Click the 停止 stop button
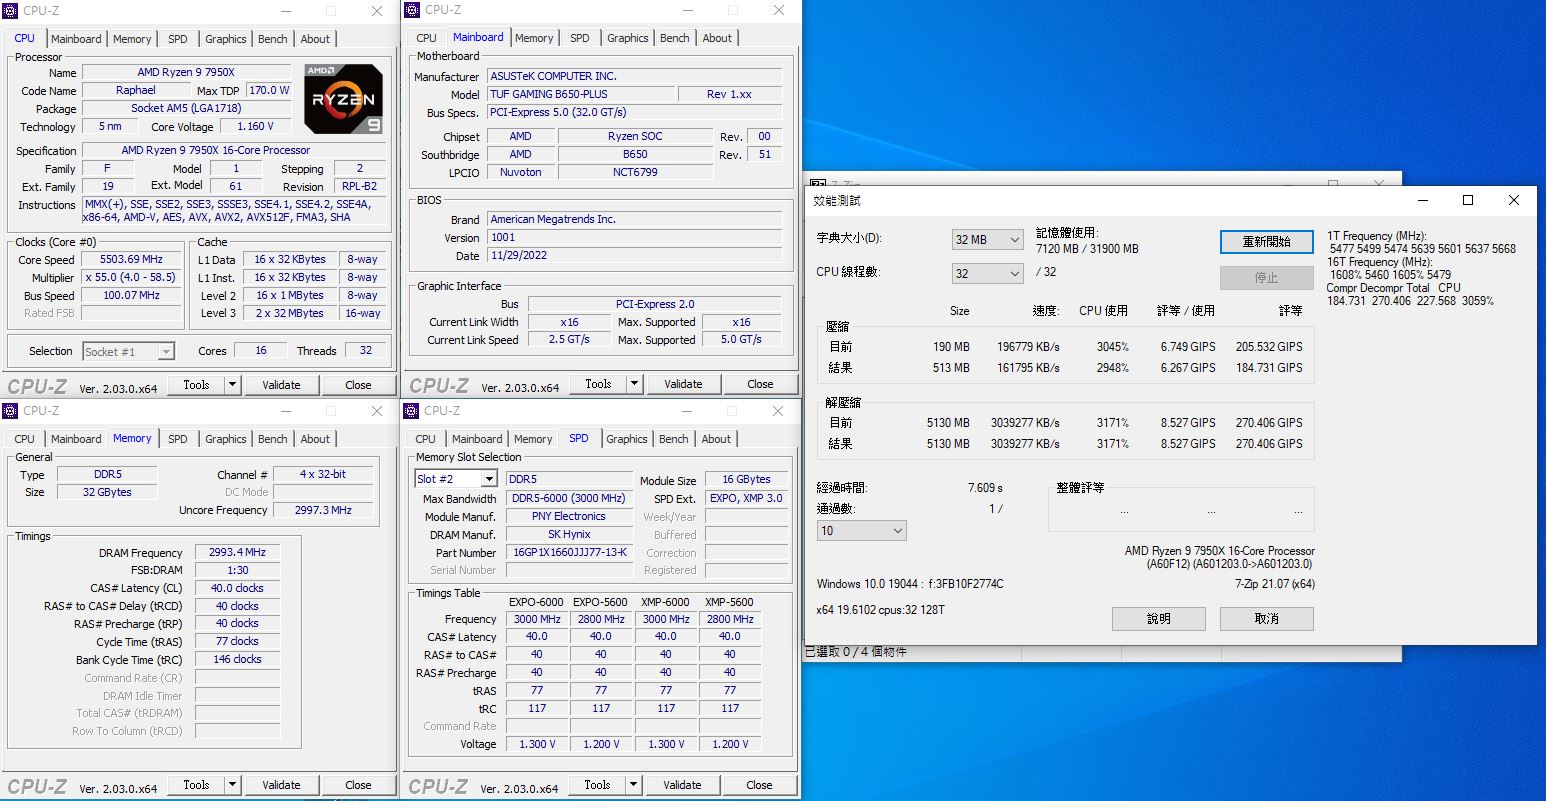 pyautogui.click(x=1266, y=278)
